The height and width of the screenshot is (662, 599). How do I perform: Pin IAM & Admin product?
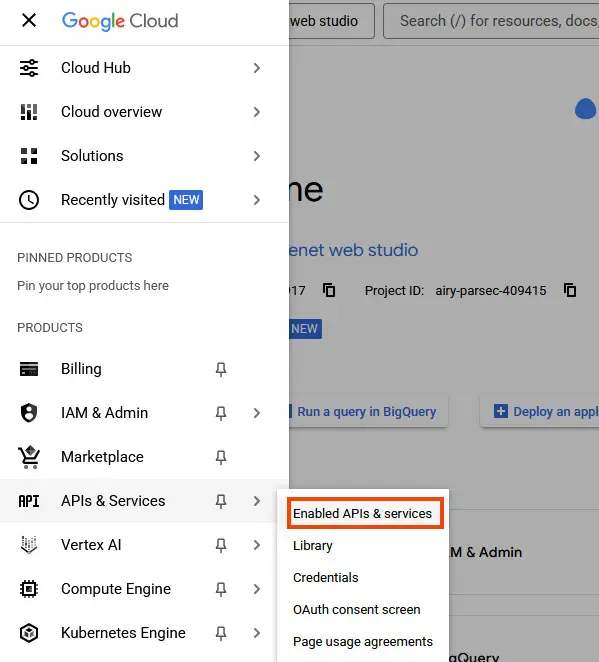point(221,413)
